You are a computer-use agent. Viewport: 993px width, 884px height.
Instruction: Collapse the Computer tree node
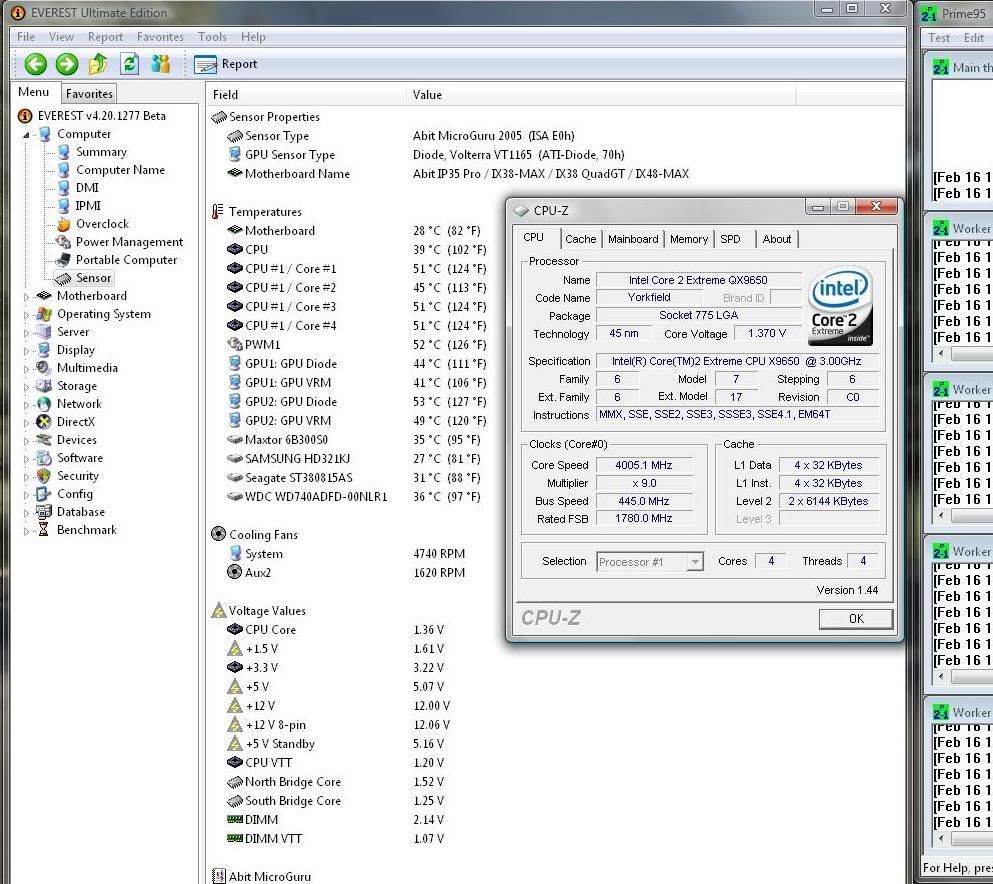27,134
